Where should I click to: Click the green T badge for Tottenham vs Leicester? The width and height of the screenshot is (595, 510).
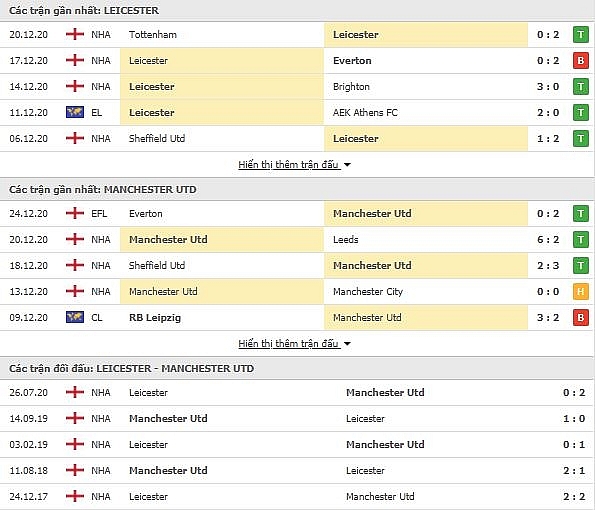[581, 35]
